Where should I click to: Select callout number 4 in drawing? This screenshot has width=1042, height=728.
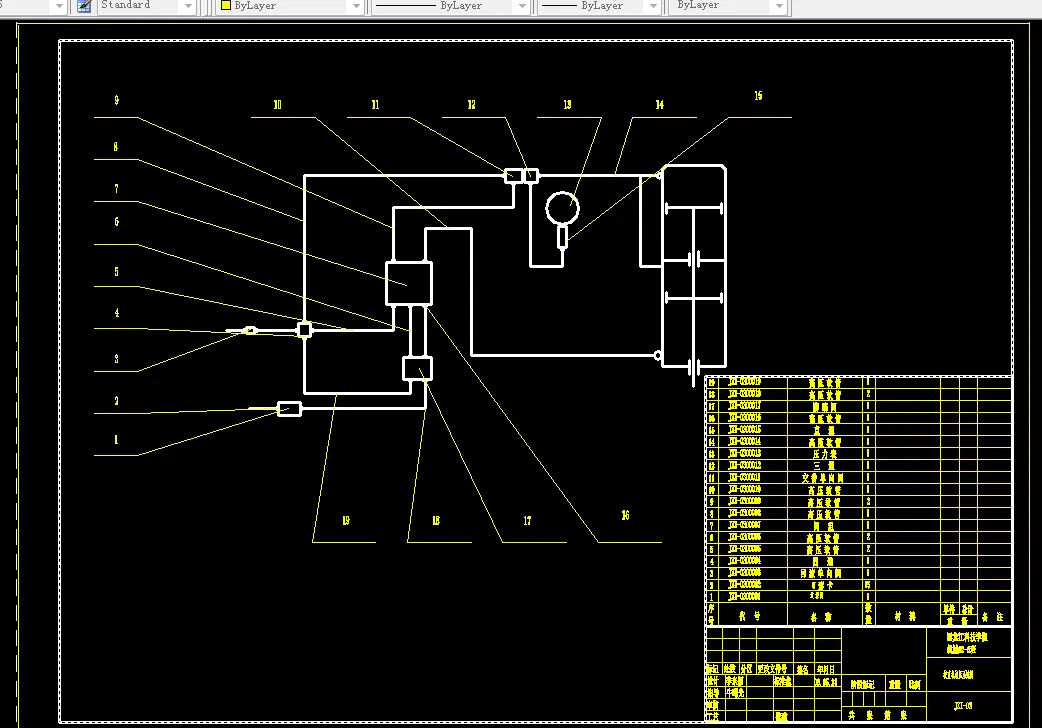(116, 313)
